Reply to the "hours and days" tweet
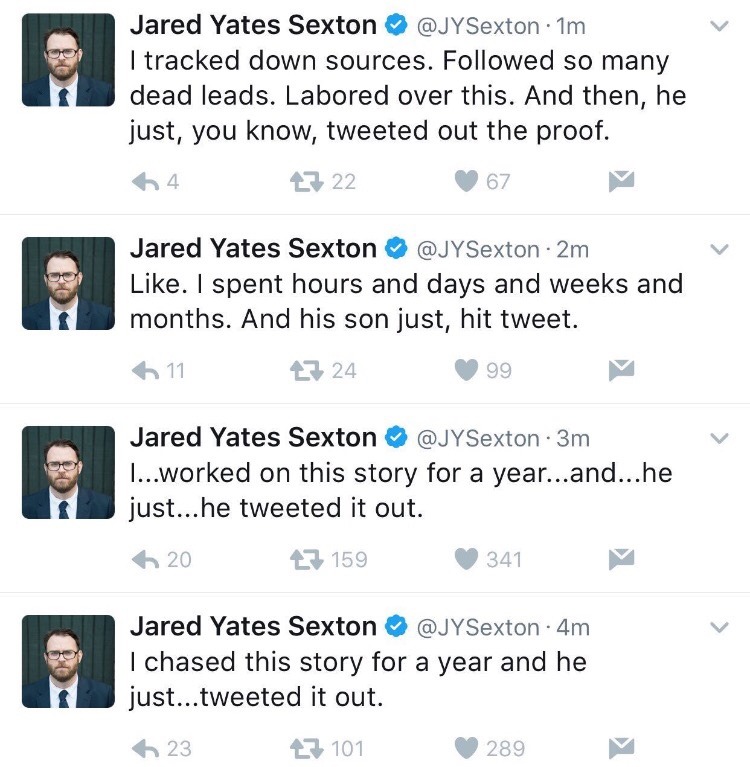Image resolution: width=750 pixels, height=767 pixels. point(146,370)
